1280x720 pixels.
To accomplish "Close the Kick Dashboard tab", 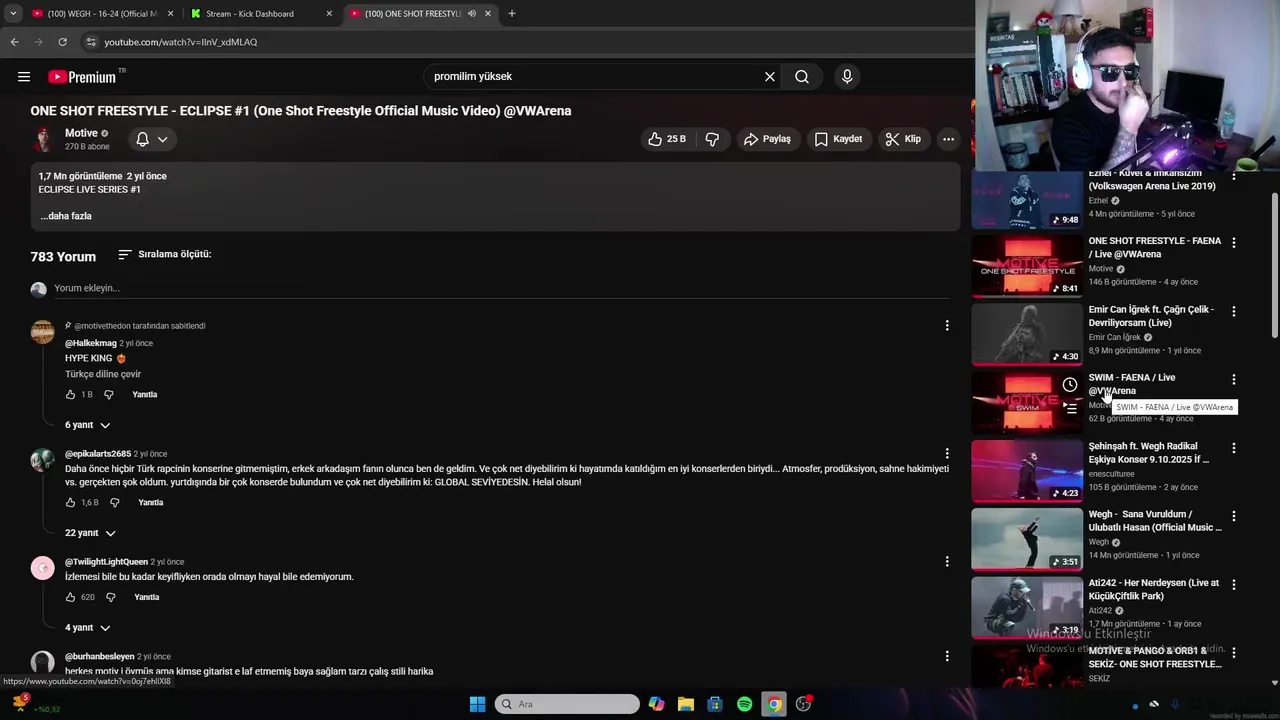I will pyautogui.click(x=329, y=14).
